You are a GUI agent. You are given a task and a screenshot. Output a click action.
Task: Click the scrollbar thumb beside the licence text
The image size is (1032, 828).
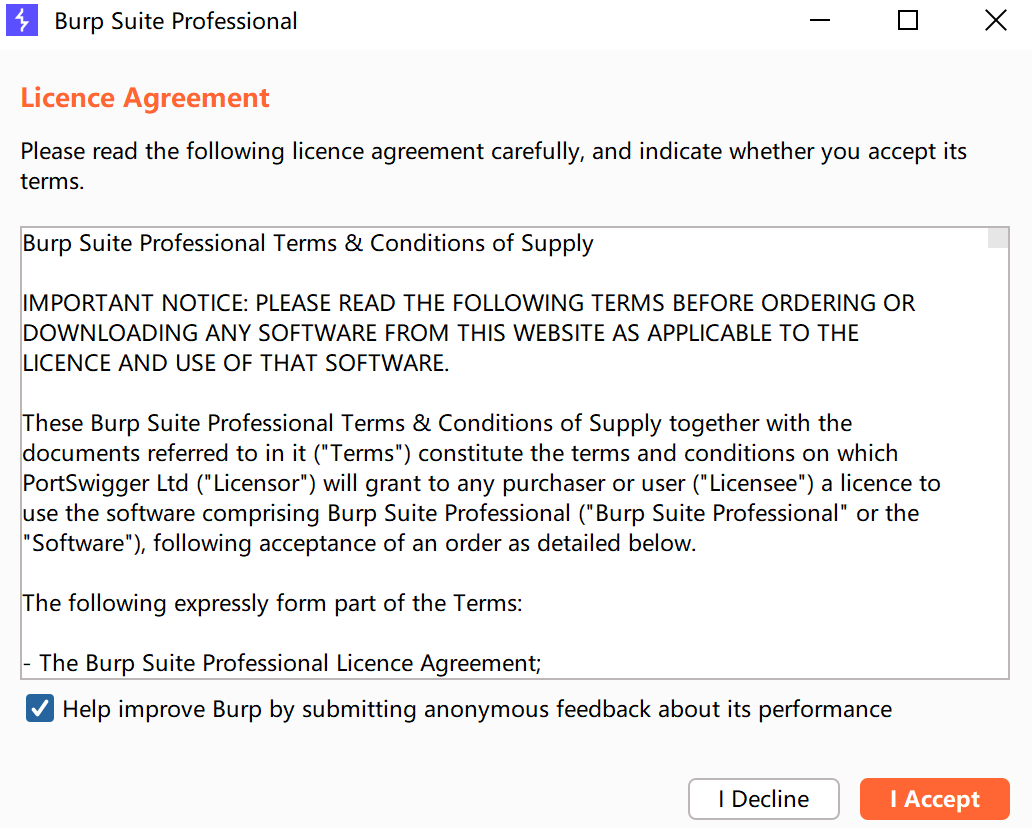[997, 238]
